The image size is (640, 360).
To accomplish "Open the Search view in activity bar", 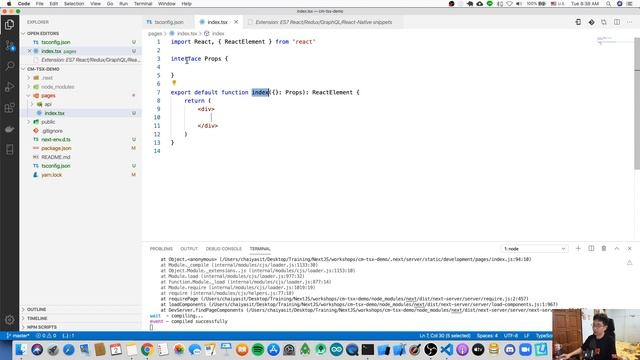I will [x=9, y=66].
